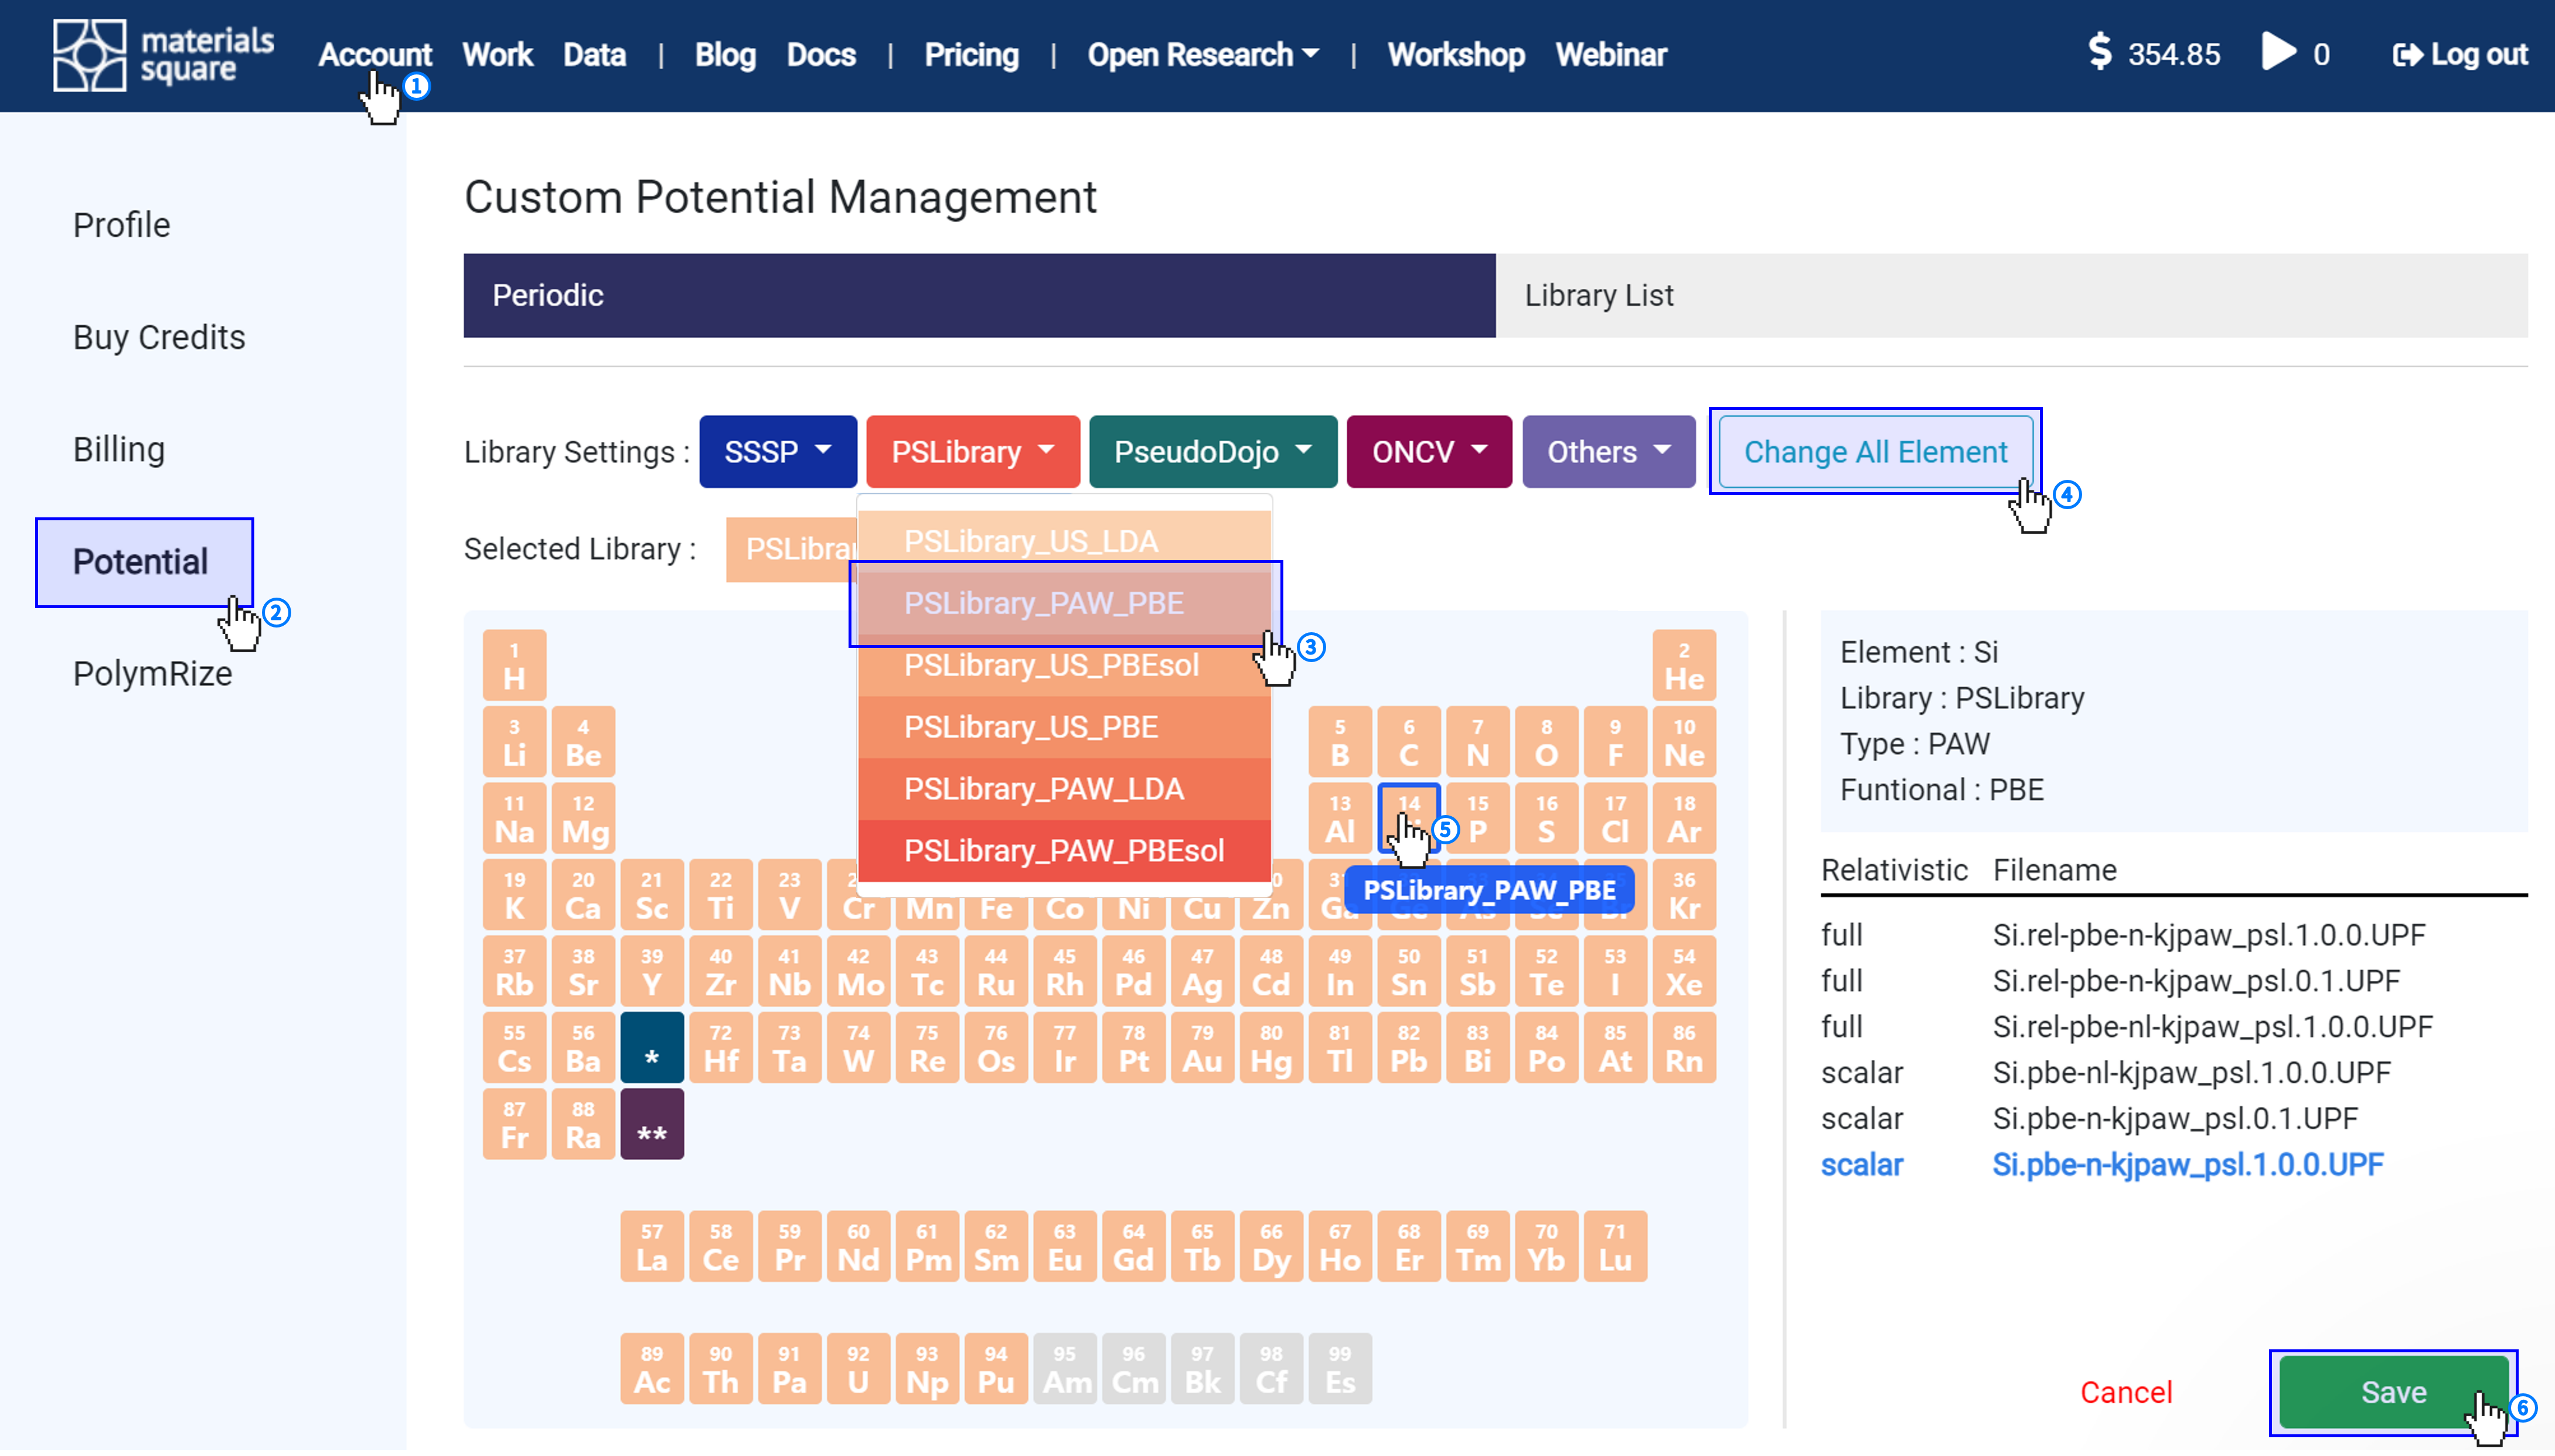Select molybdenum (Mo) element tile

point(858,971)
